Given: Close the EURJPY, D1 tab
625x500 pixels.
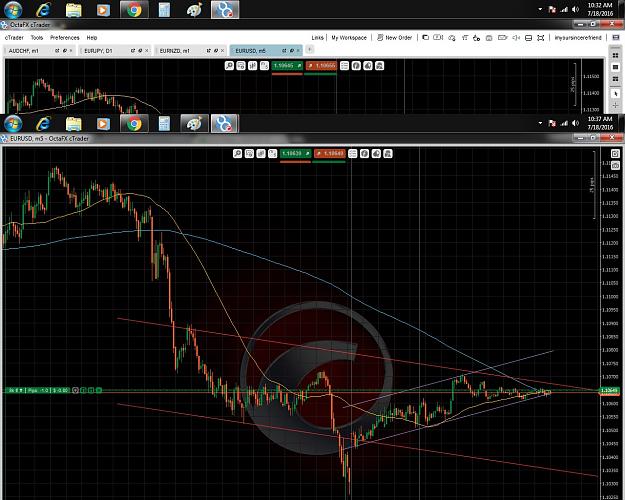Looking at the screenshot, I should tap(147, 51).
